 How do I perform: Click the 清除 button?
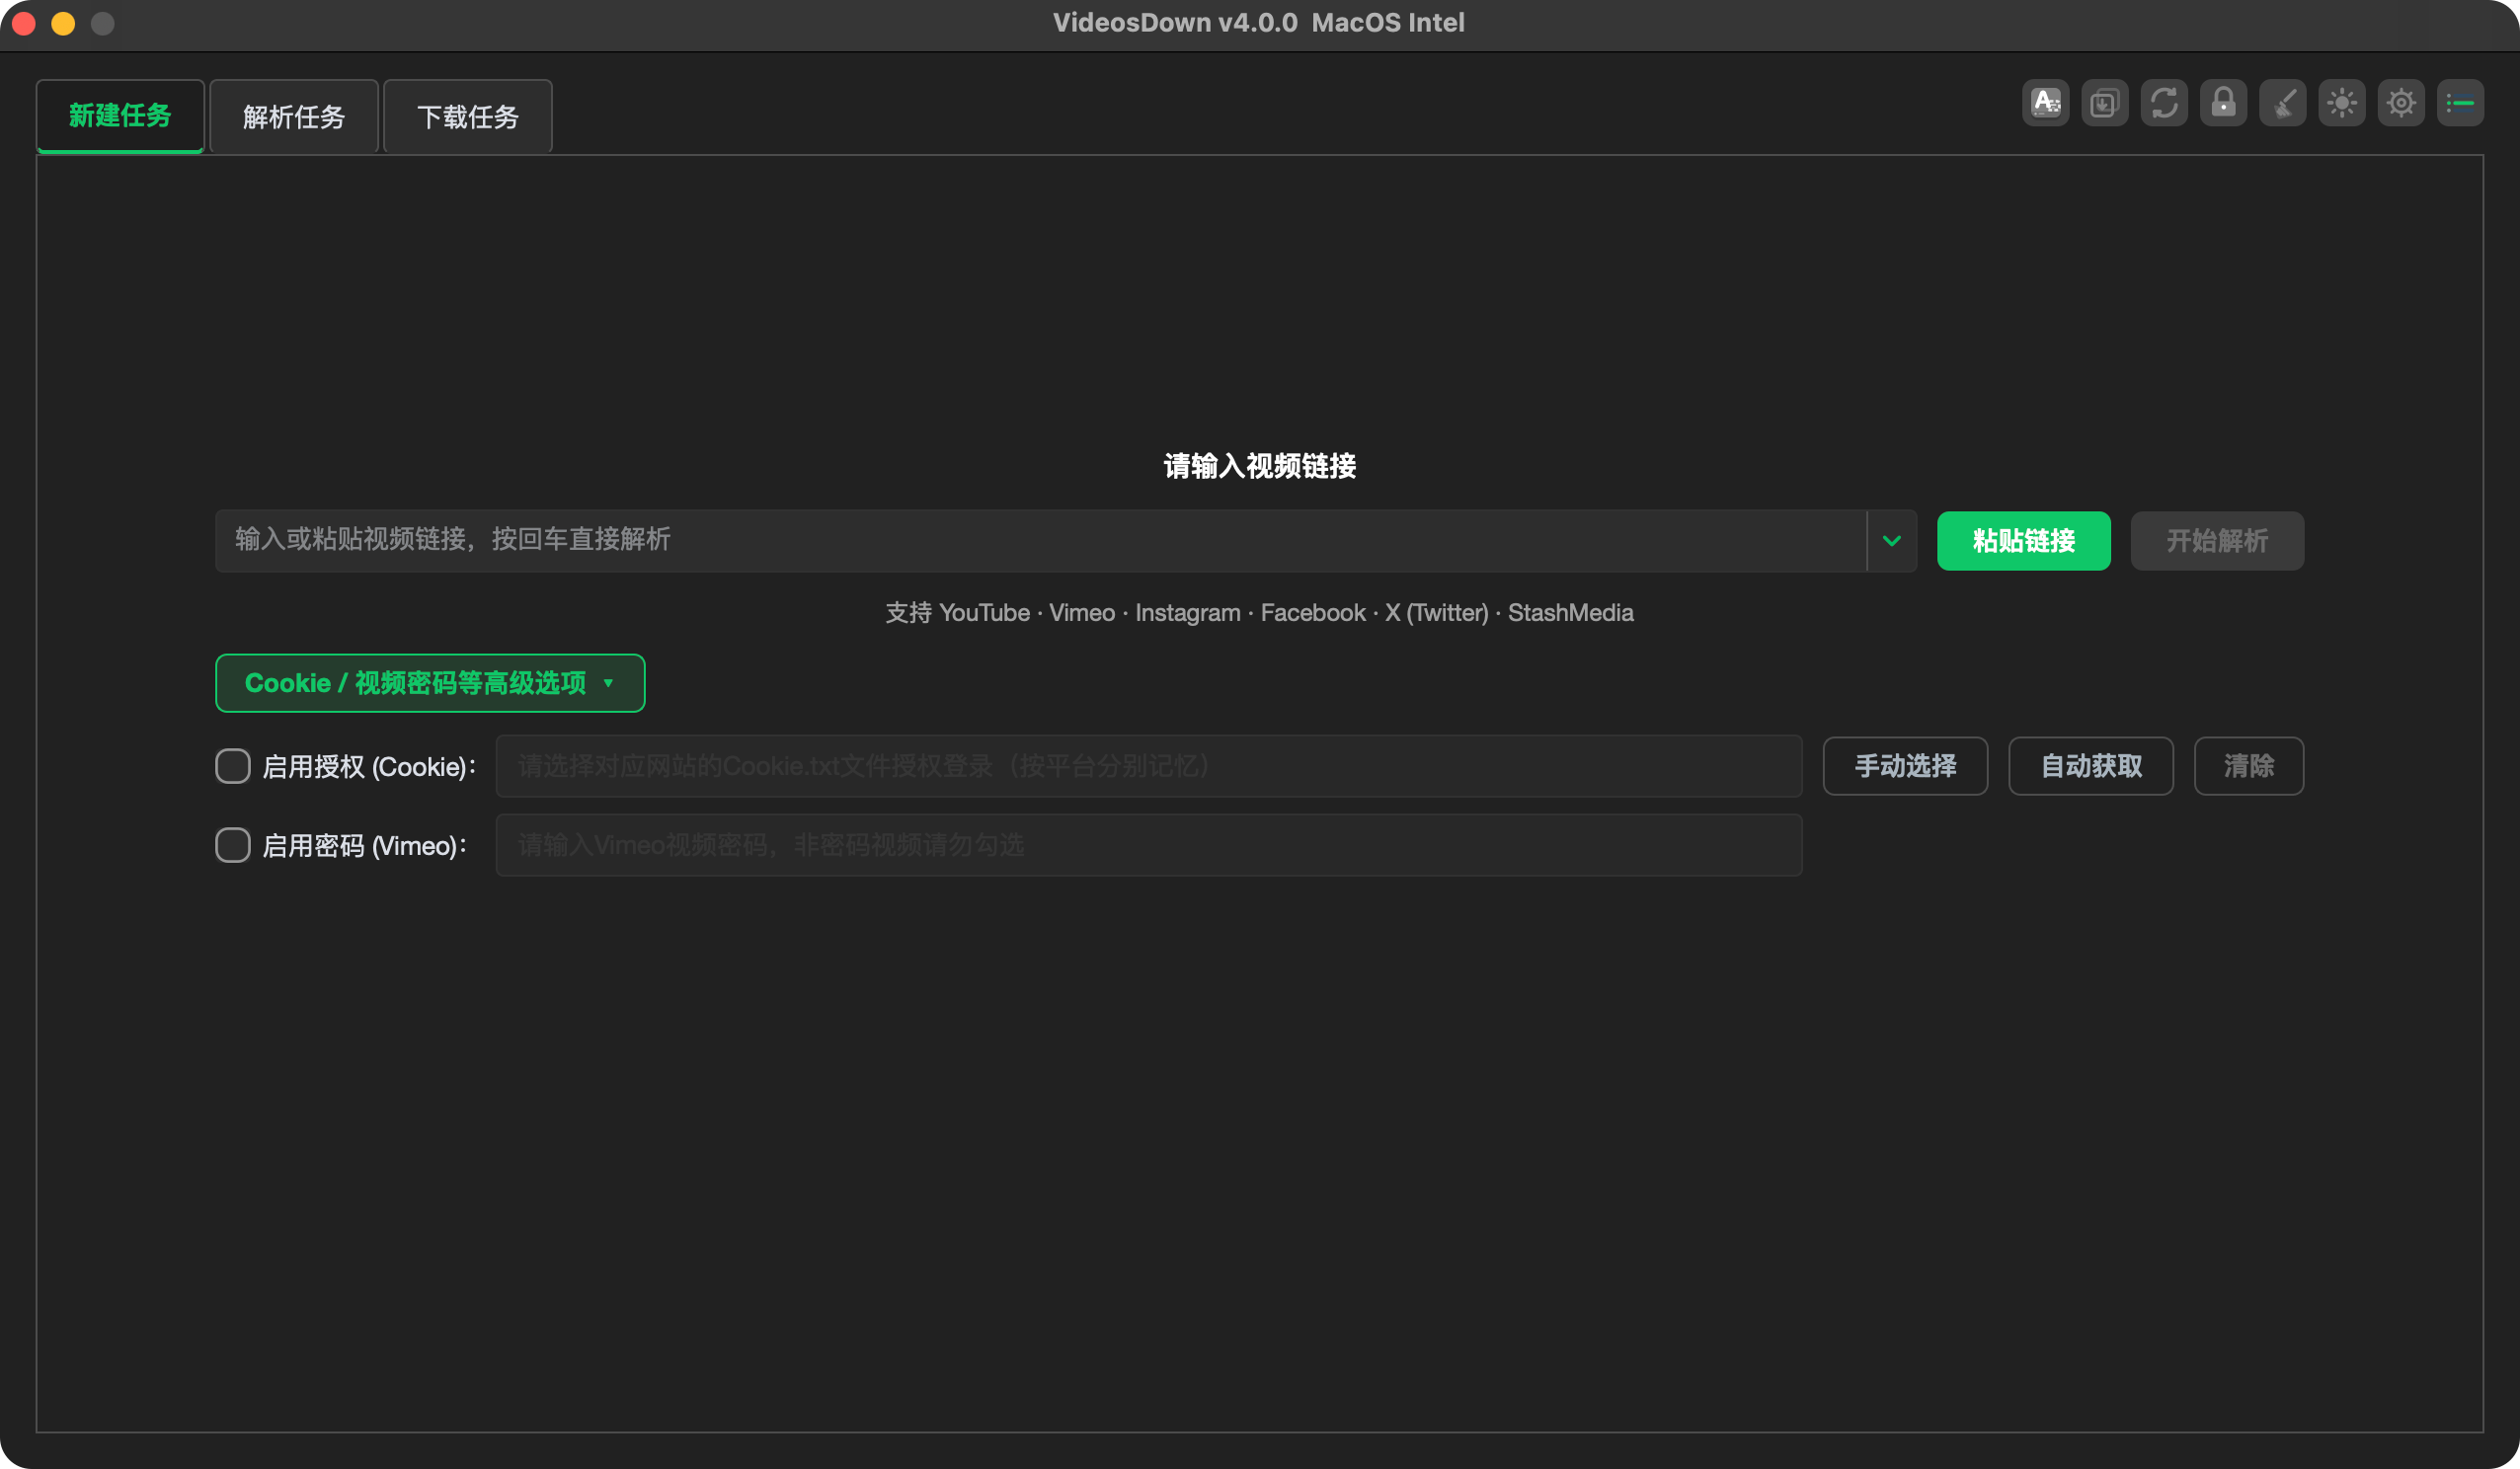(2249, 766)
